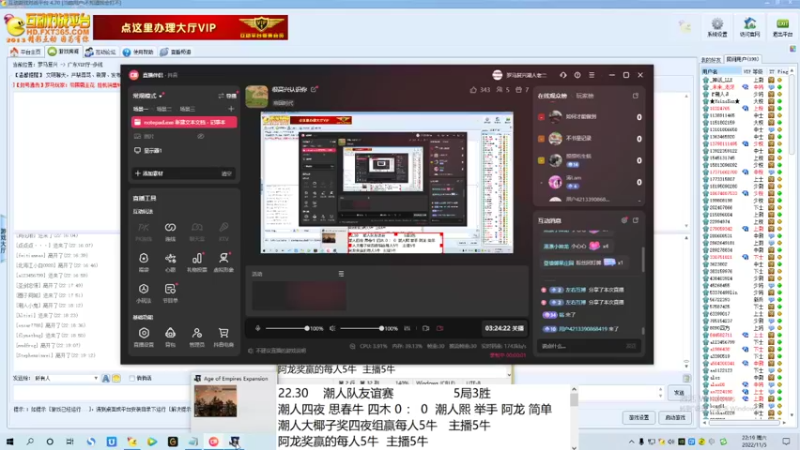This screenshot has height=450, width=800.
Task: Open the PK tool in live tools
Action: (x=143, y=230)
